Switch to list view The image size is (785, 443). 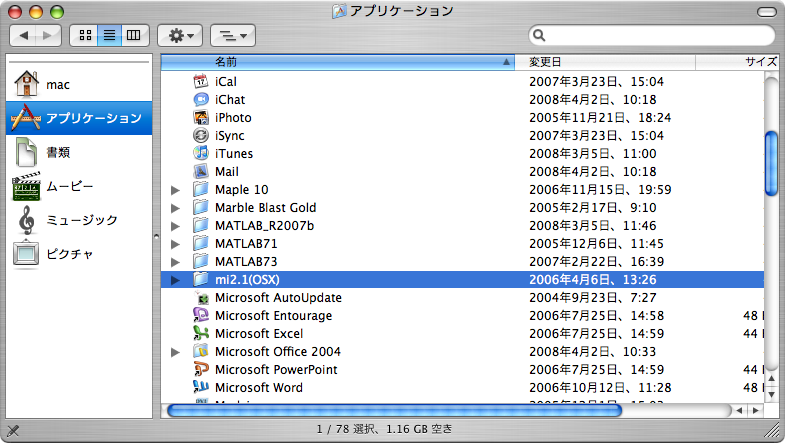point(109,35)
